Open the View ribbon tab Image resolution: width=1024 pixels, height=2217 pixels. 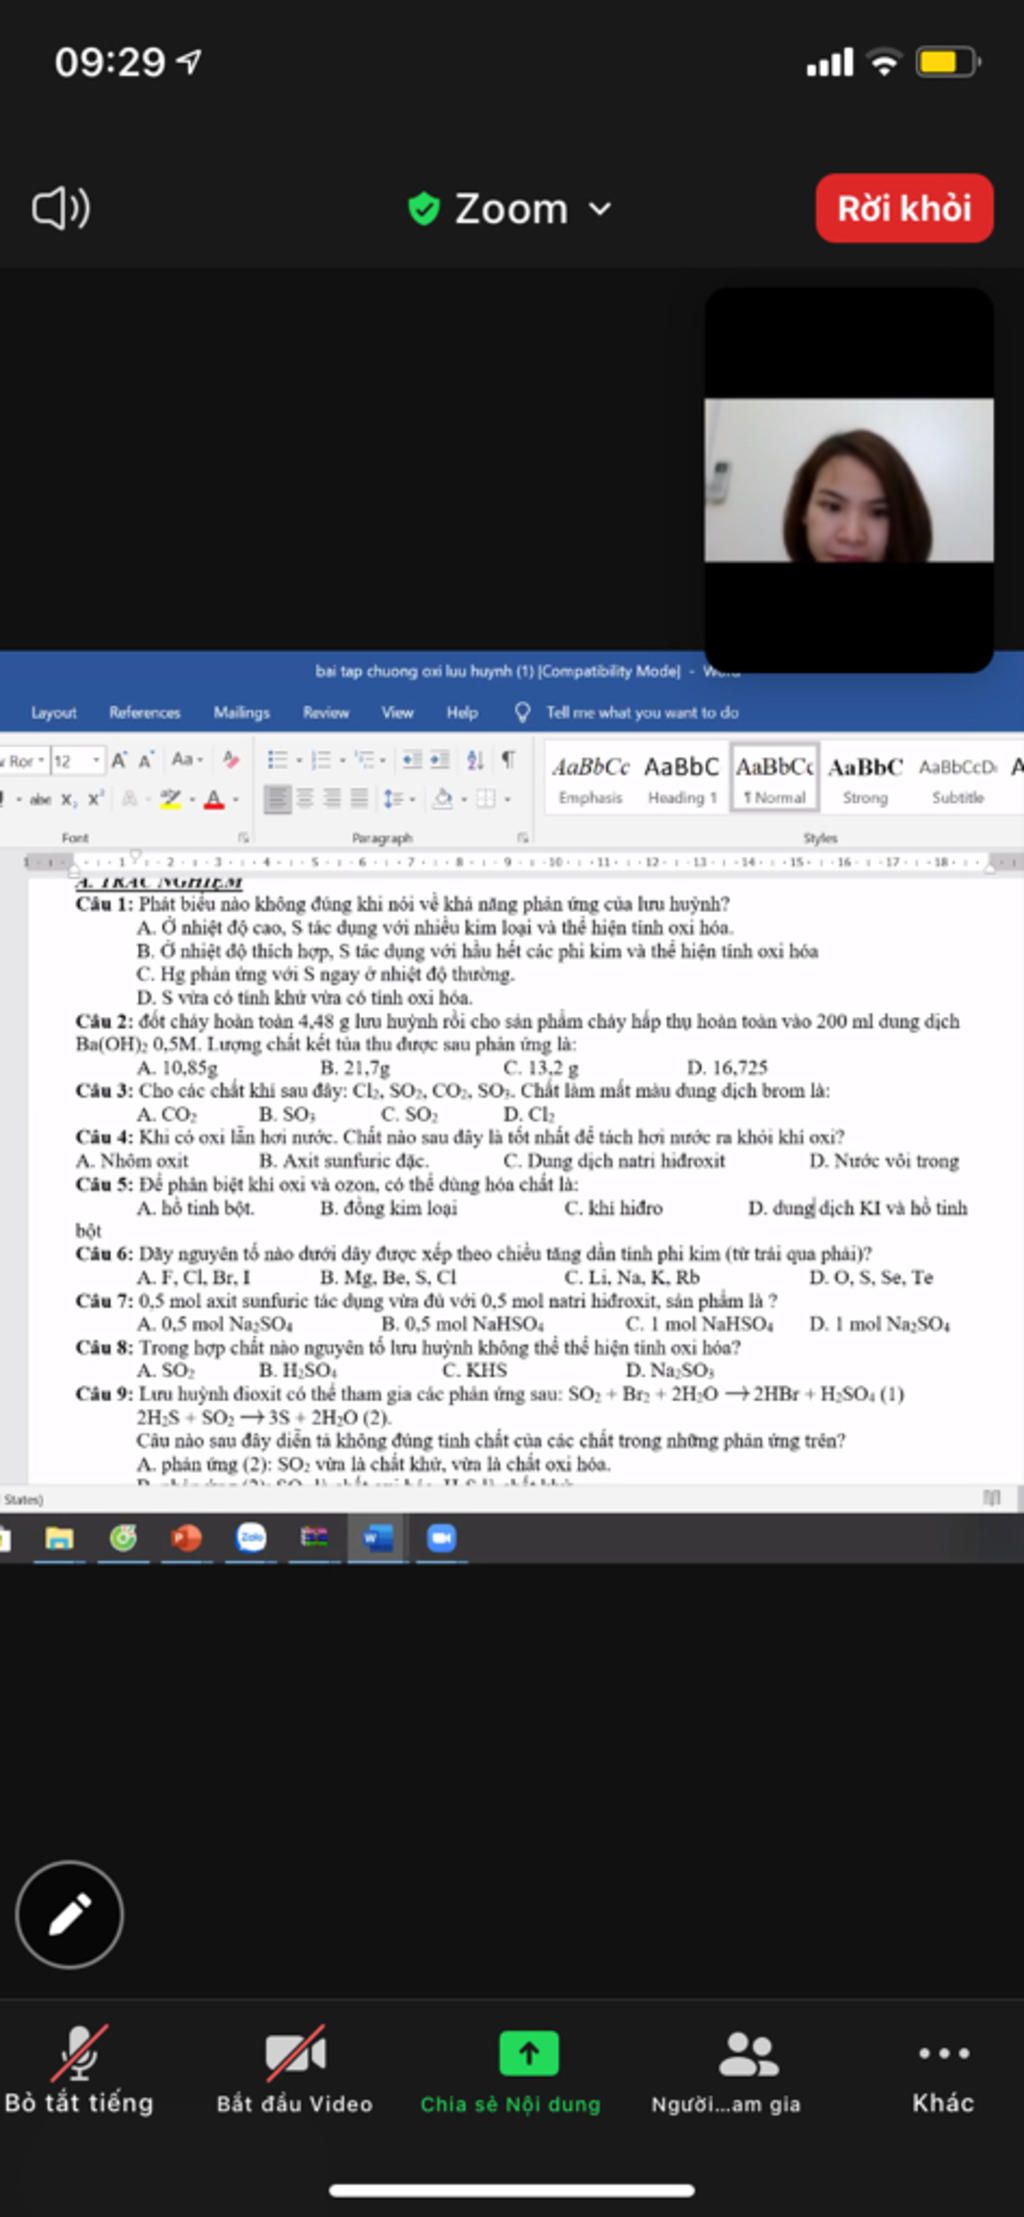pyautogui.click(x=397, y=712)
